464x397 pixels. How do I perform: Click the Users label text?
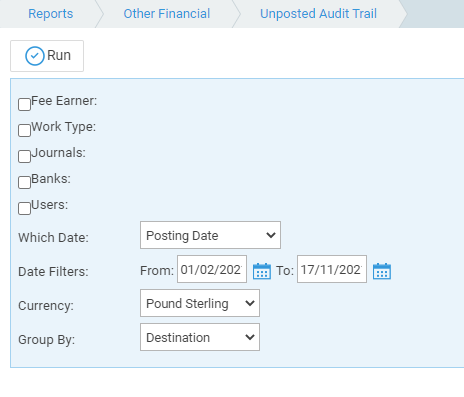49,205
